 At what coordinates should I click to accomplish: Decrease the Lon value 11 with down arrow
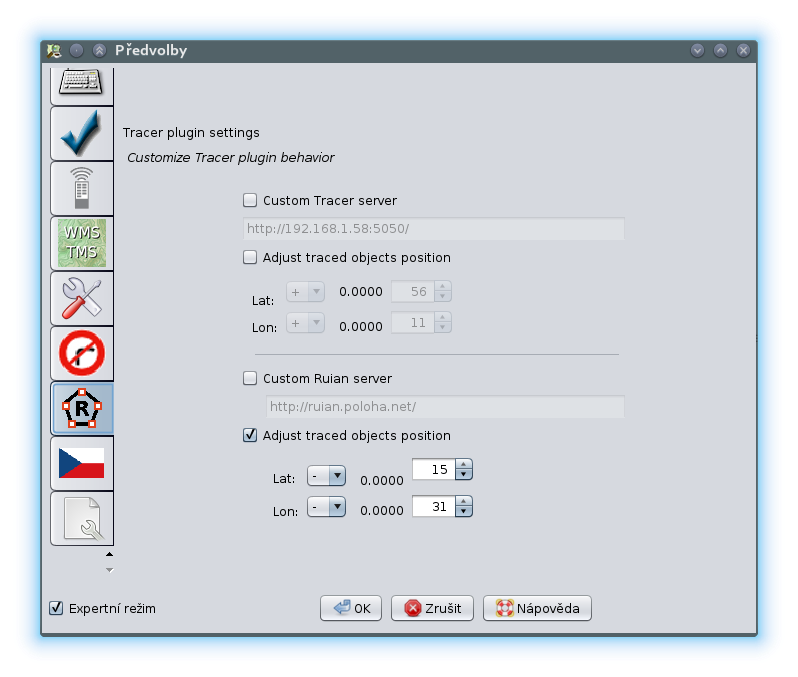coord(443,327)
